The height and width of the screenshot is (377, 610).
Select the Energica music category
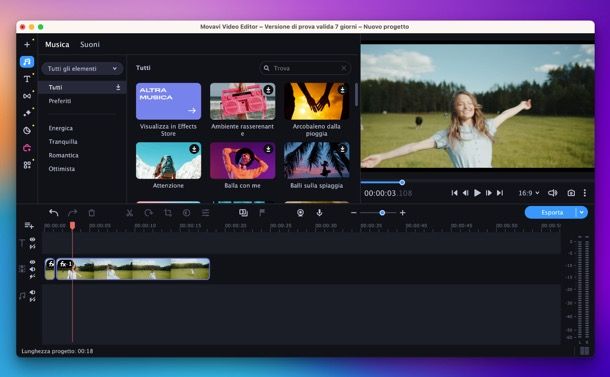(61, 128)
